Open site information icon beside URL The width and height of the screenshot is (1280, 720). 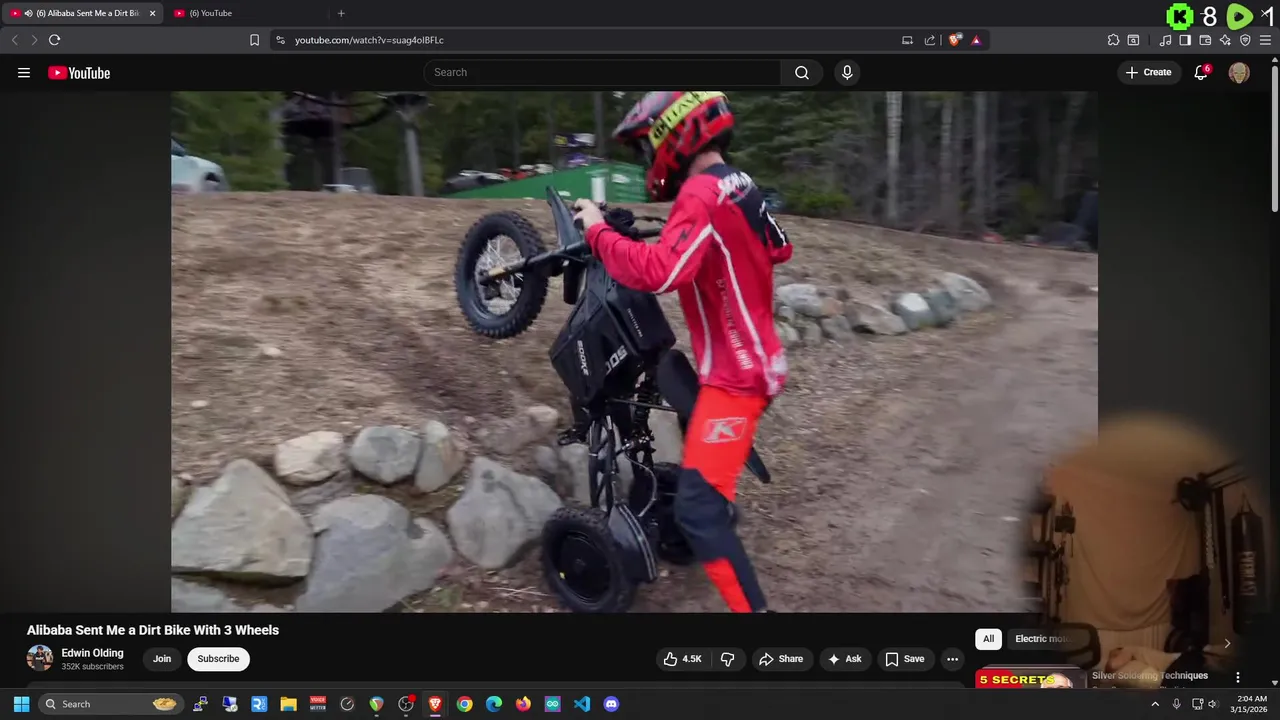tap(280, 40)
